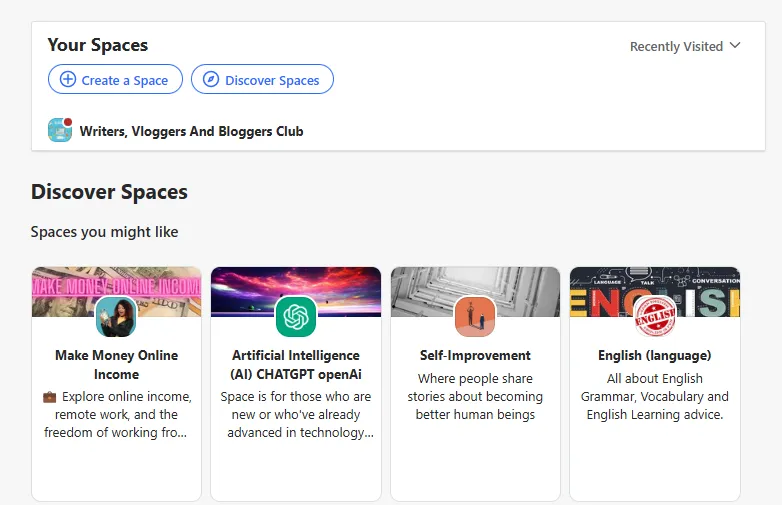The width and height of the screenshot is (782, 505).
Task: Click the 'Your Spaces' heading
Action: click(x=98, y=45)
